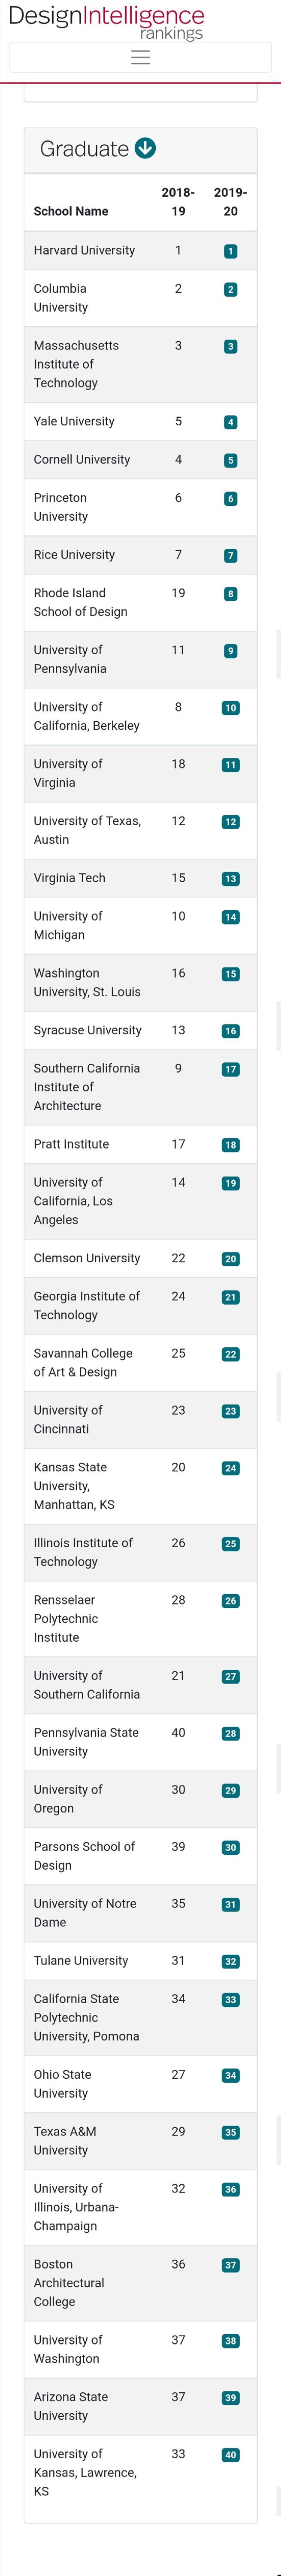Select the Yale University row

point(140,422)
